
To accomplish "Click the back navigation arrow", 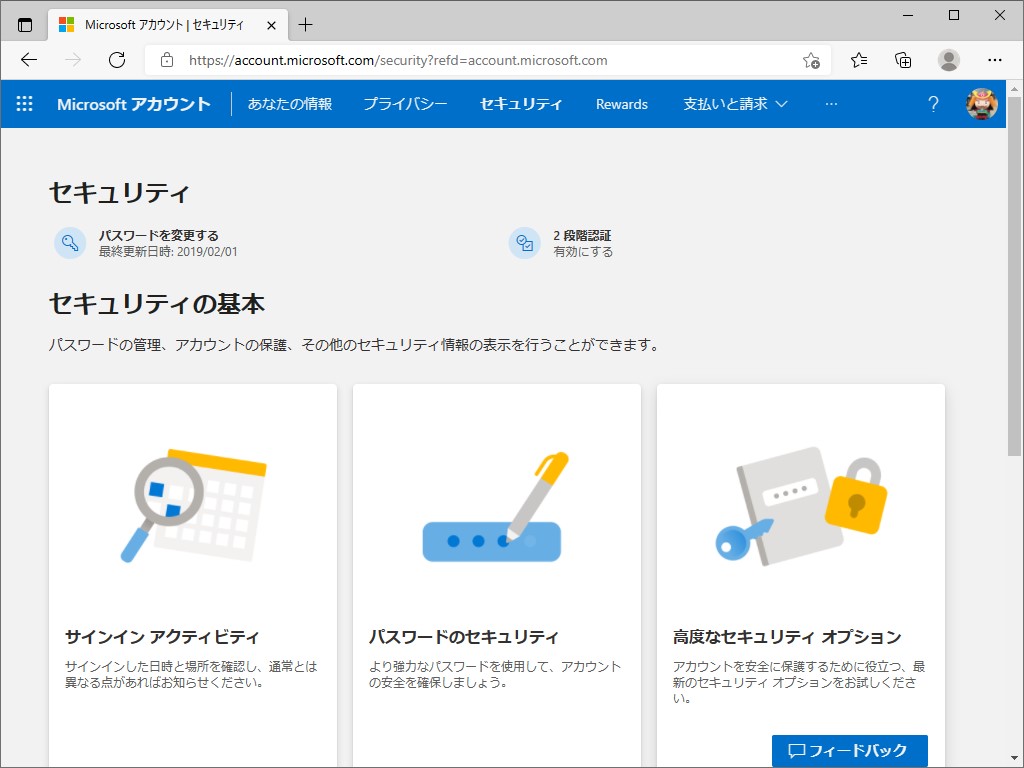I will point(28,60).
